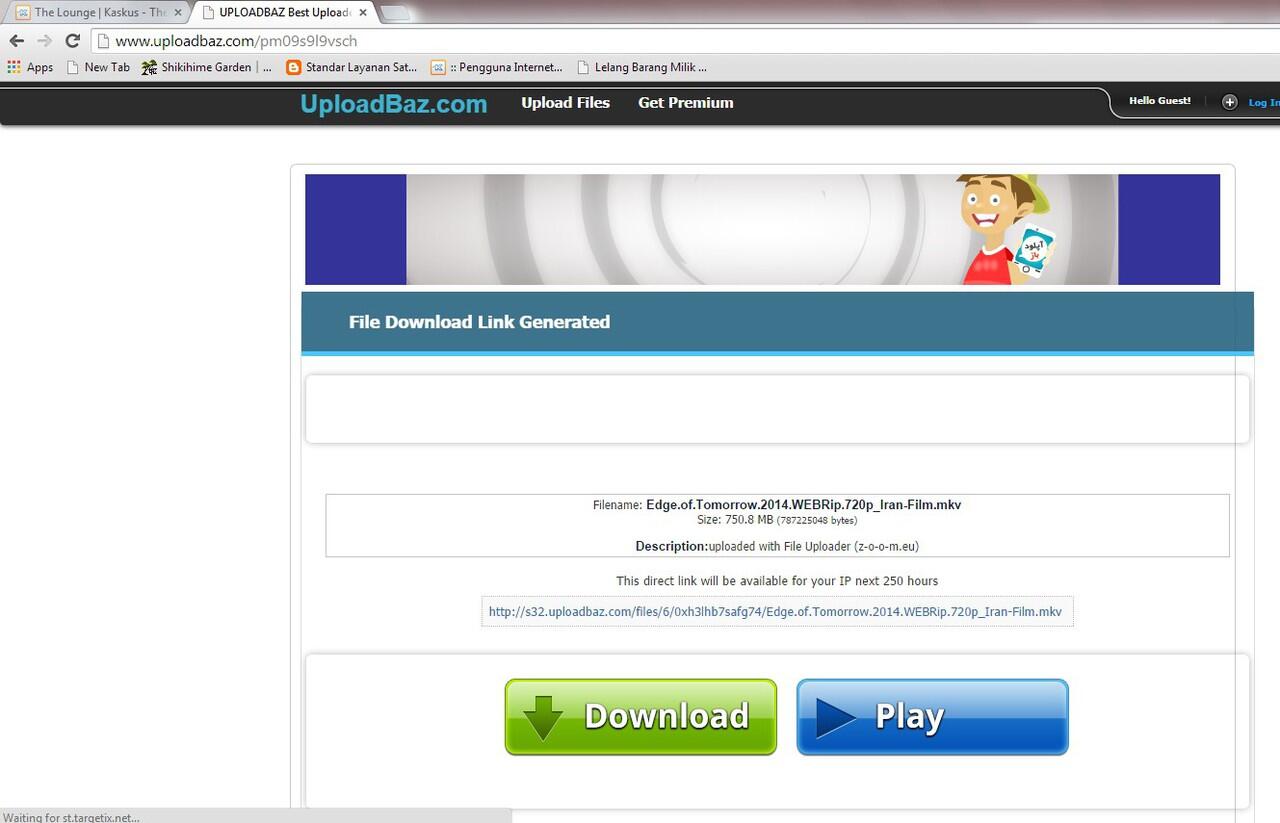1280x823 pixels.
Task: Click the browser back arrow
Action: coord(16,41)
